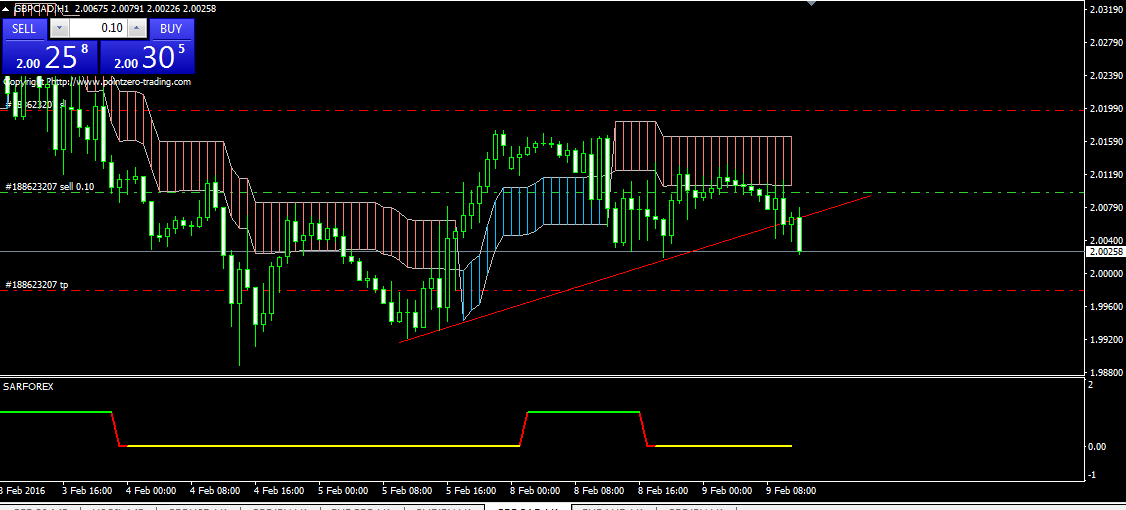Select the #188623207 tp level label

37,285
